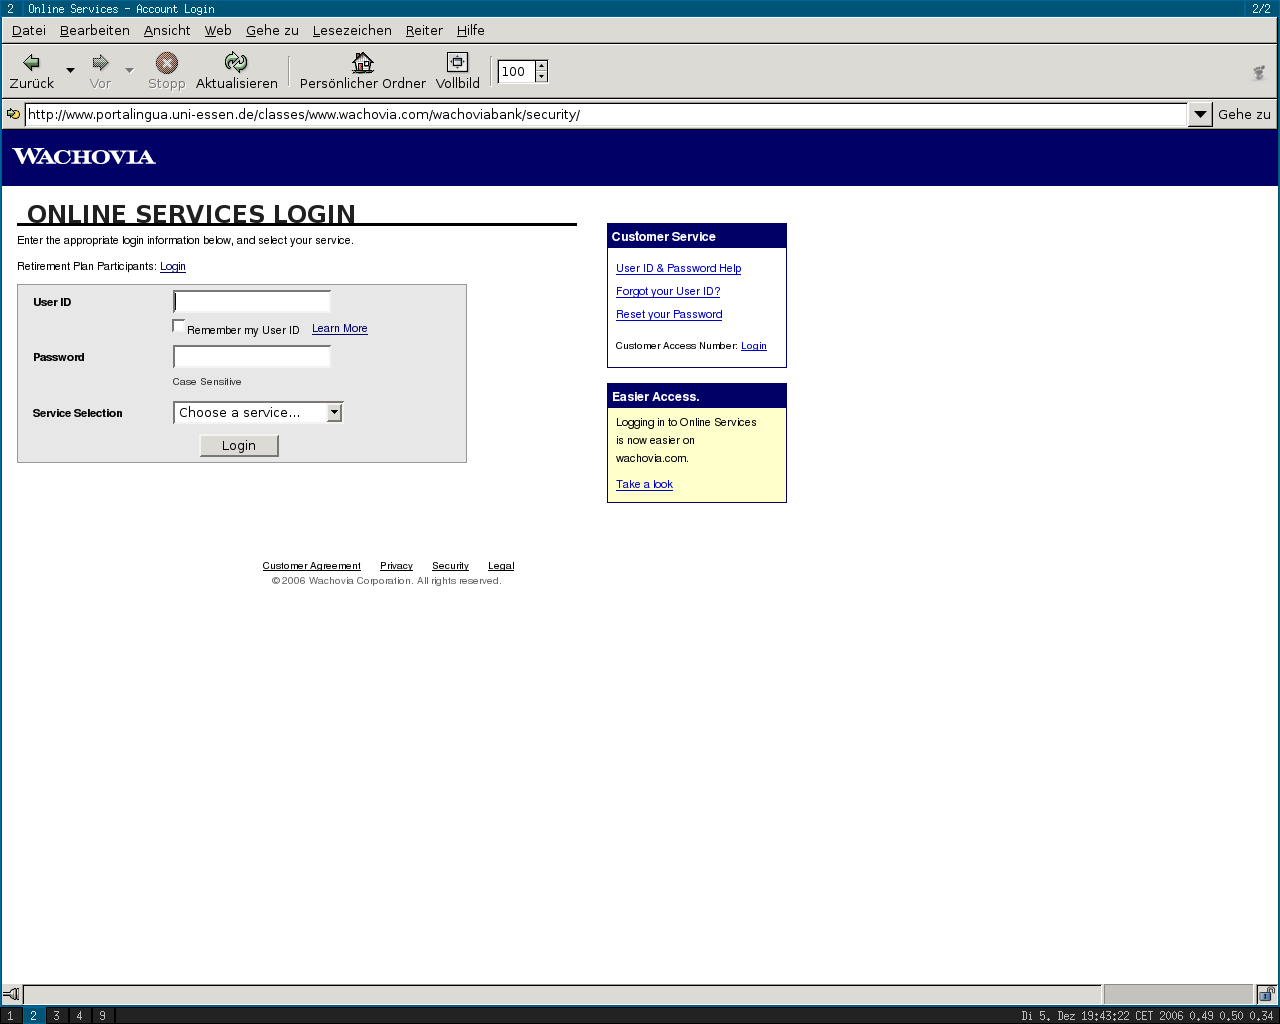Click the ONLINE SERVICES LOGIN heading
Viewport: 1280px width, 1024px height.
191,214
